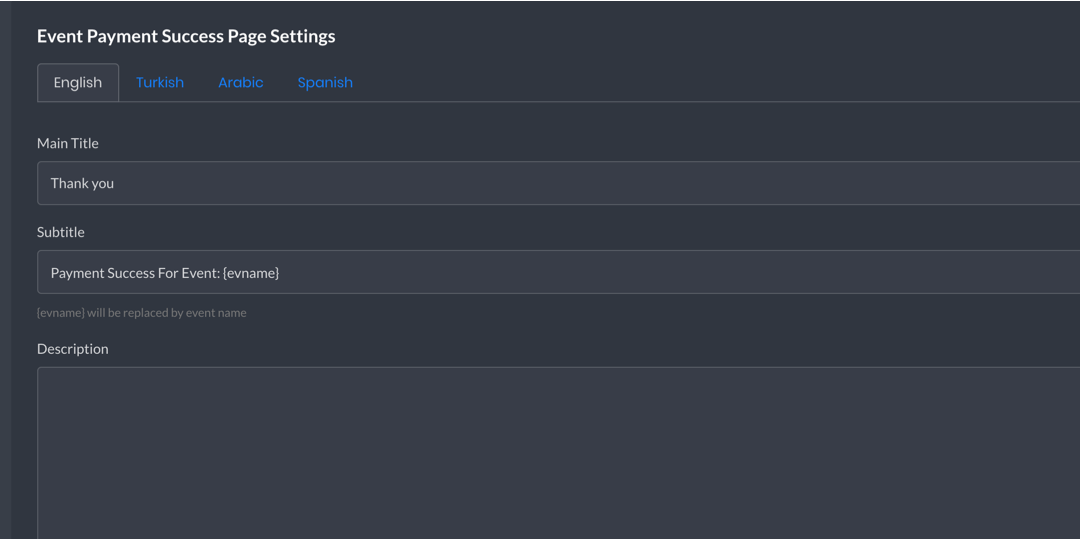Click into the Subtitle input field
This screenshot has width=1080, height=539.
tap(559, 272)
